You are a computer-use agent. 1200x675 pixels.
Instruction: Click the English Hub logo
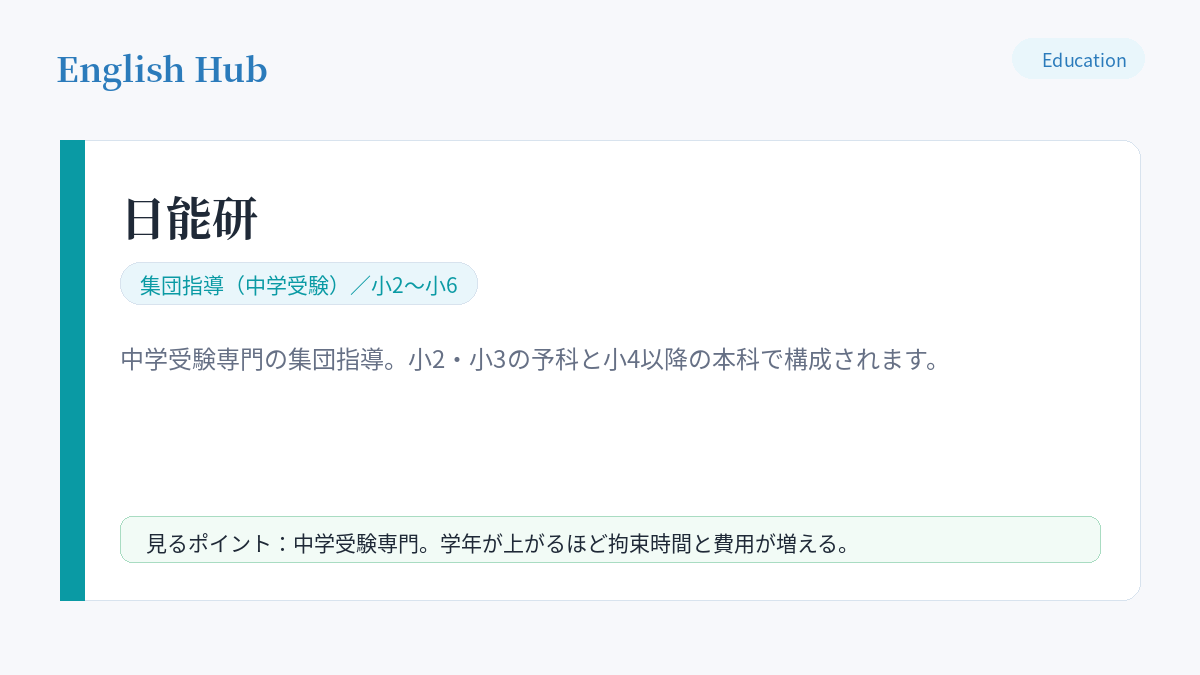162,70
